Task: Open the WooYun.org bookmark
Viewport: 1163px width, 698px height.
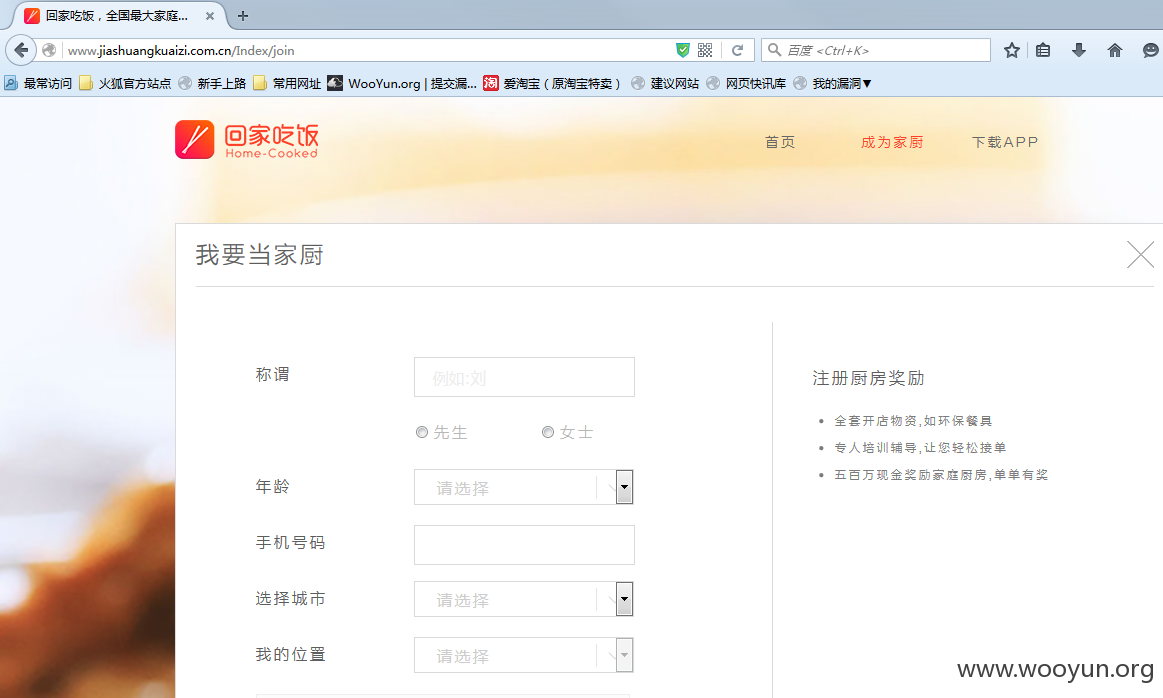Action: coord(402,83)
